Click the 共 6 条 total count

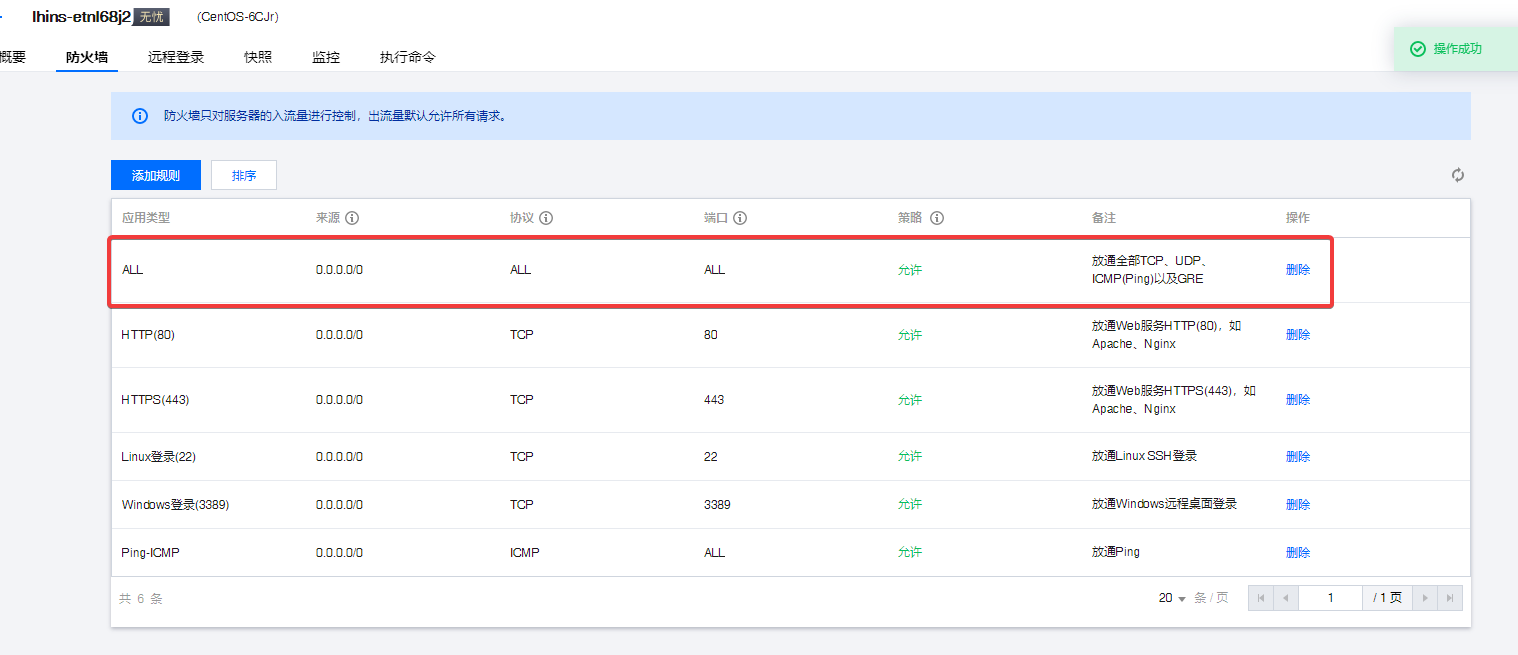pyautogui.click(x=141, y=598)
